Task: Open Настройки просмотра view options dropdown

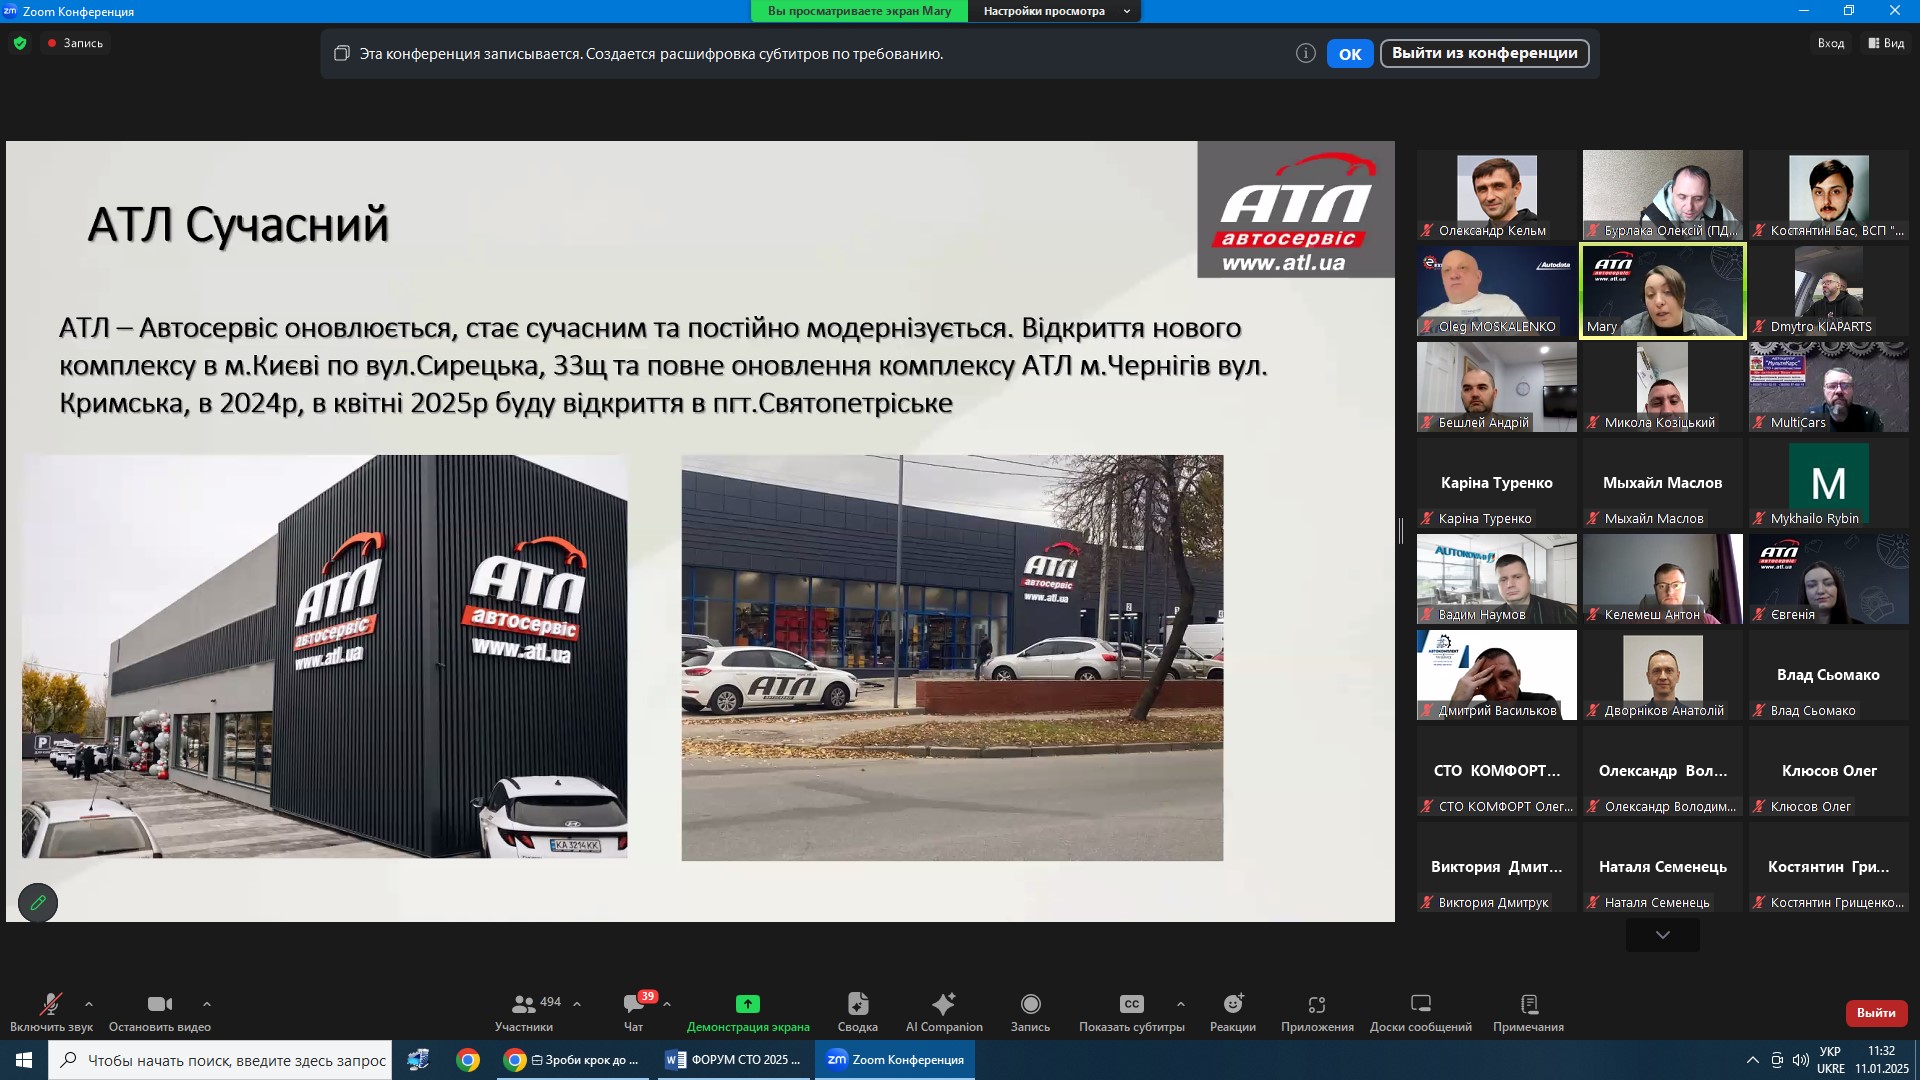Action: (1054, 11)
